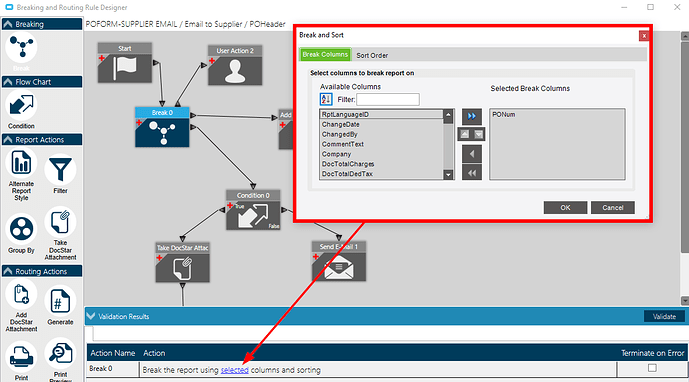Click the remove all columns double-left arrow

471,173
